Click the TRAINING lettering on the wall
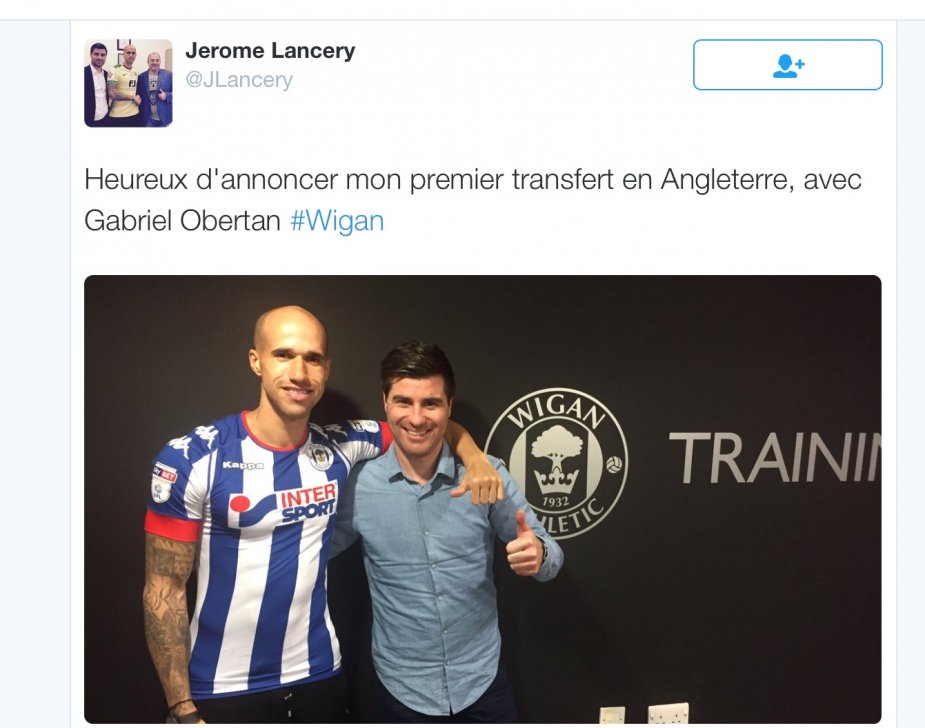 point(775,459)
